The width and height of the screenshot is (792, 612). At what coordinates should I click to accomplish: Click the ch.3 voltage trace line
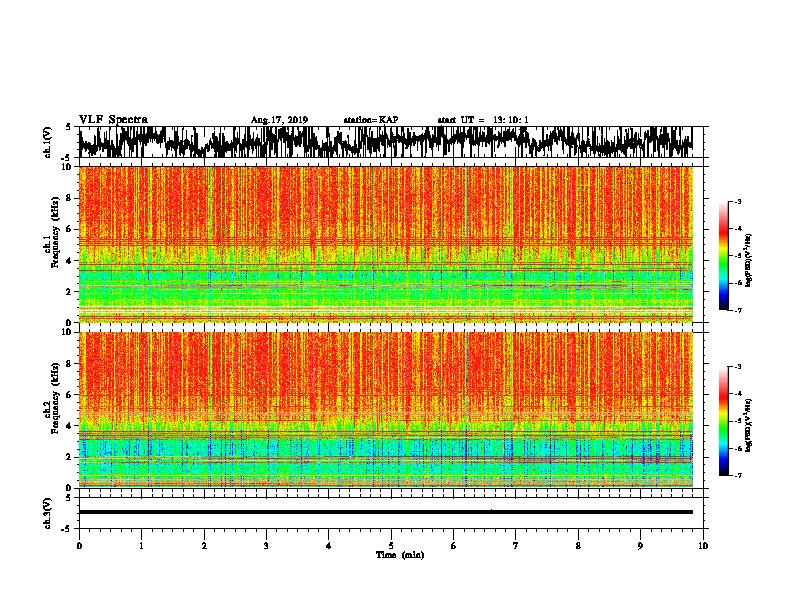pos(386,512)
